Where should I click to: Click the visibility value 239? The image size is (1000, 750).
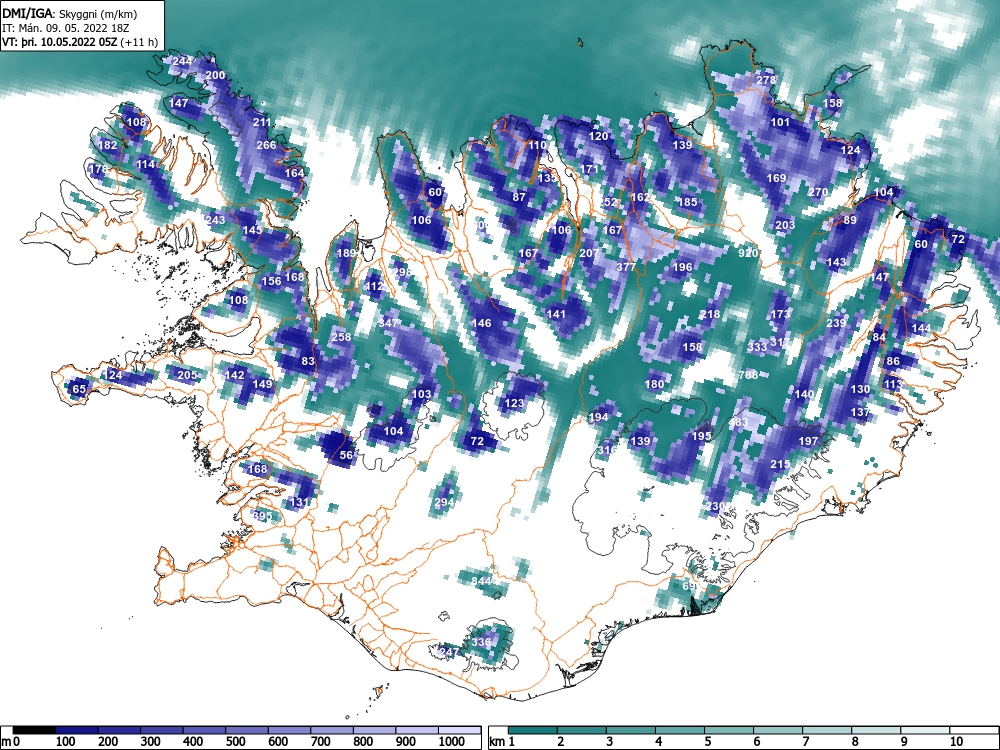coord(836,323)
